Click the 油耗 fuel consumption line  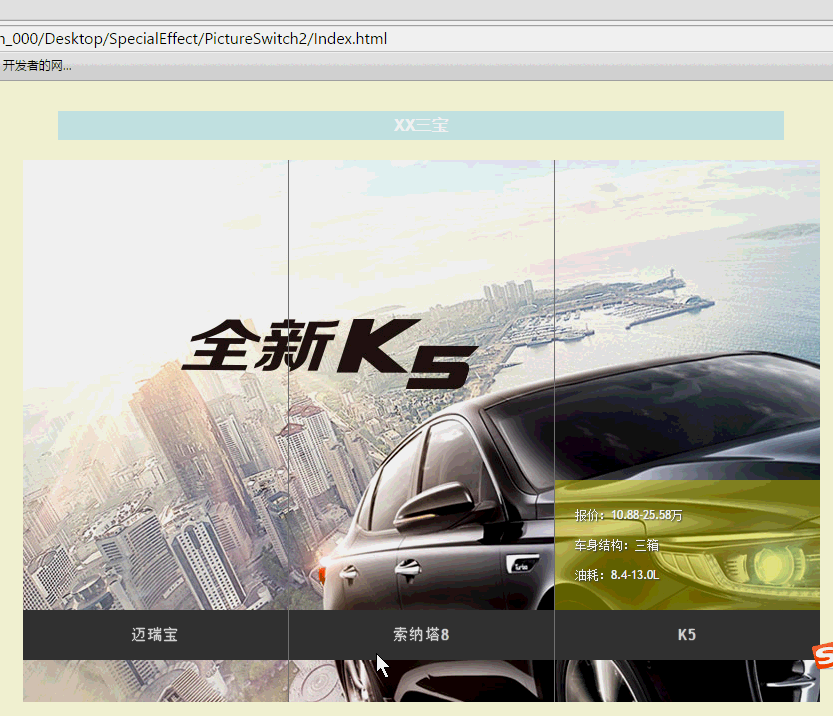[617, 575]
